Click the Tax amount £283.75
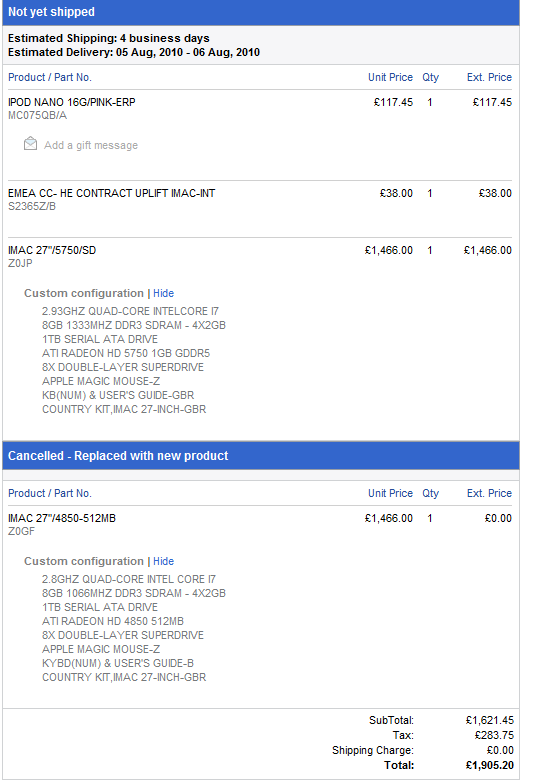 [494, 735]
